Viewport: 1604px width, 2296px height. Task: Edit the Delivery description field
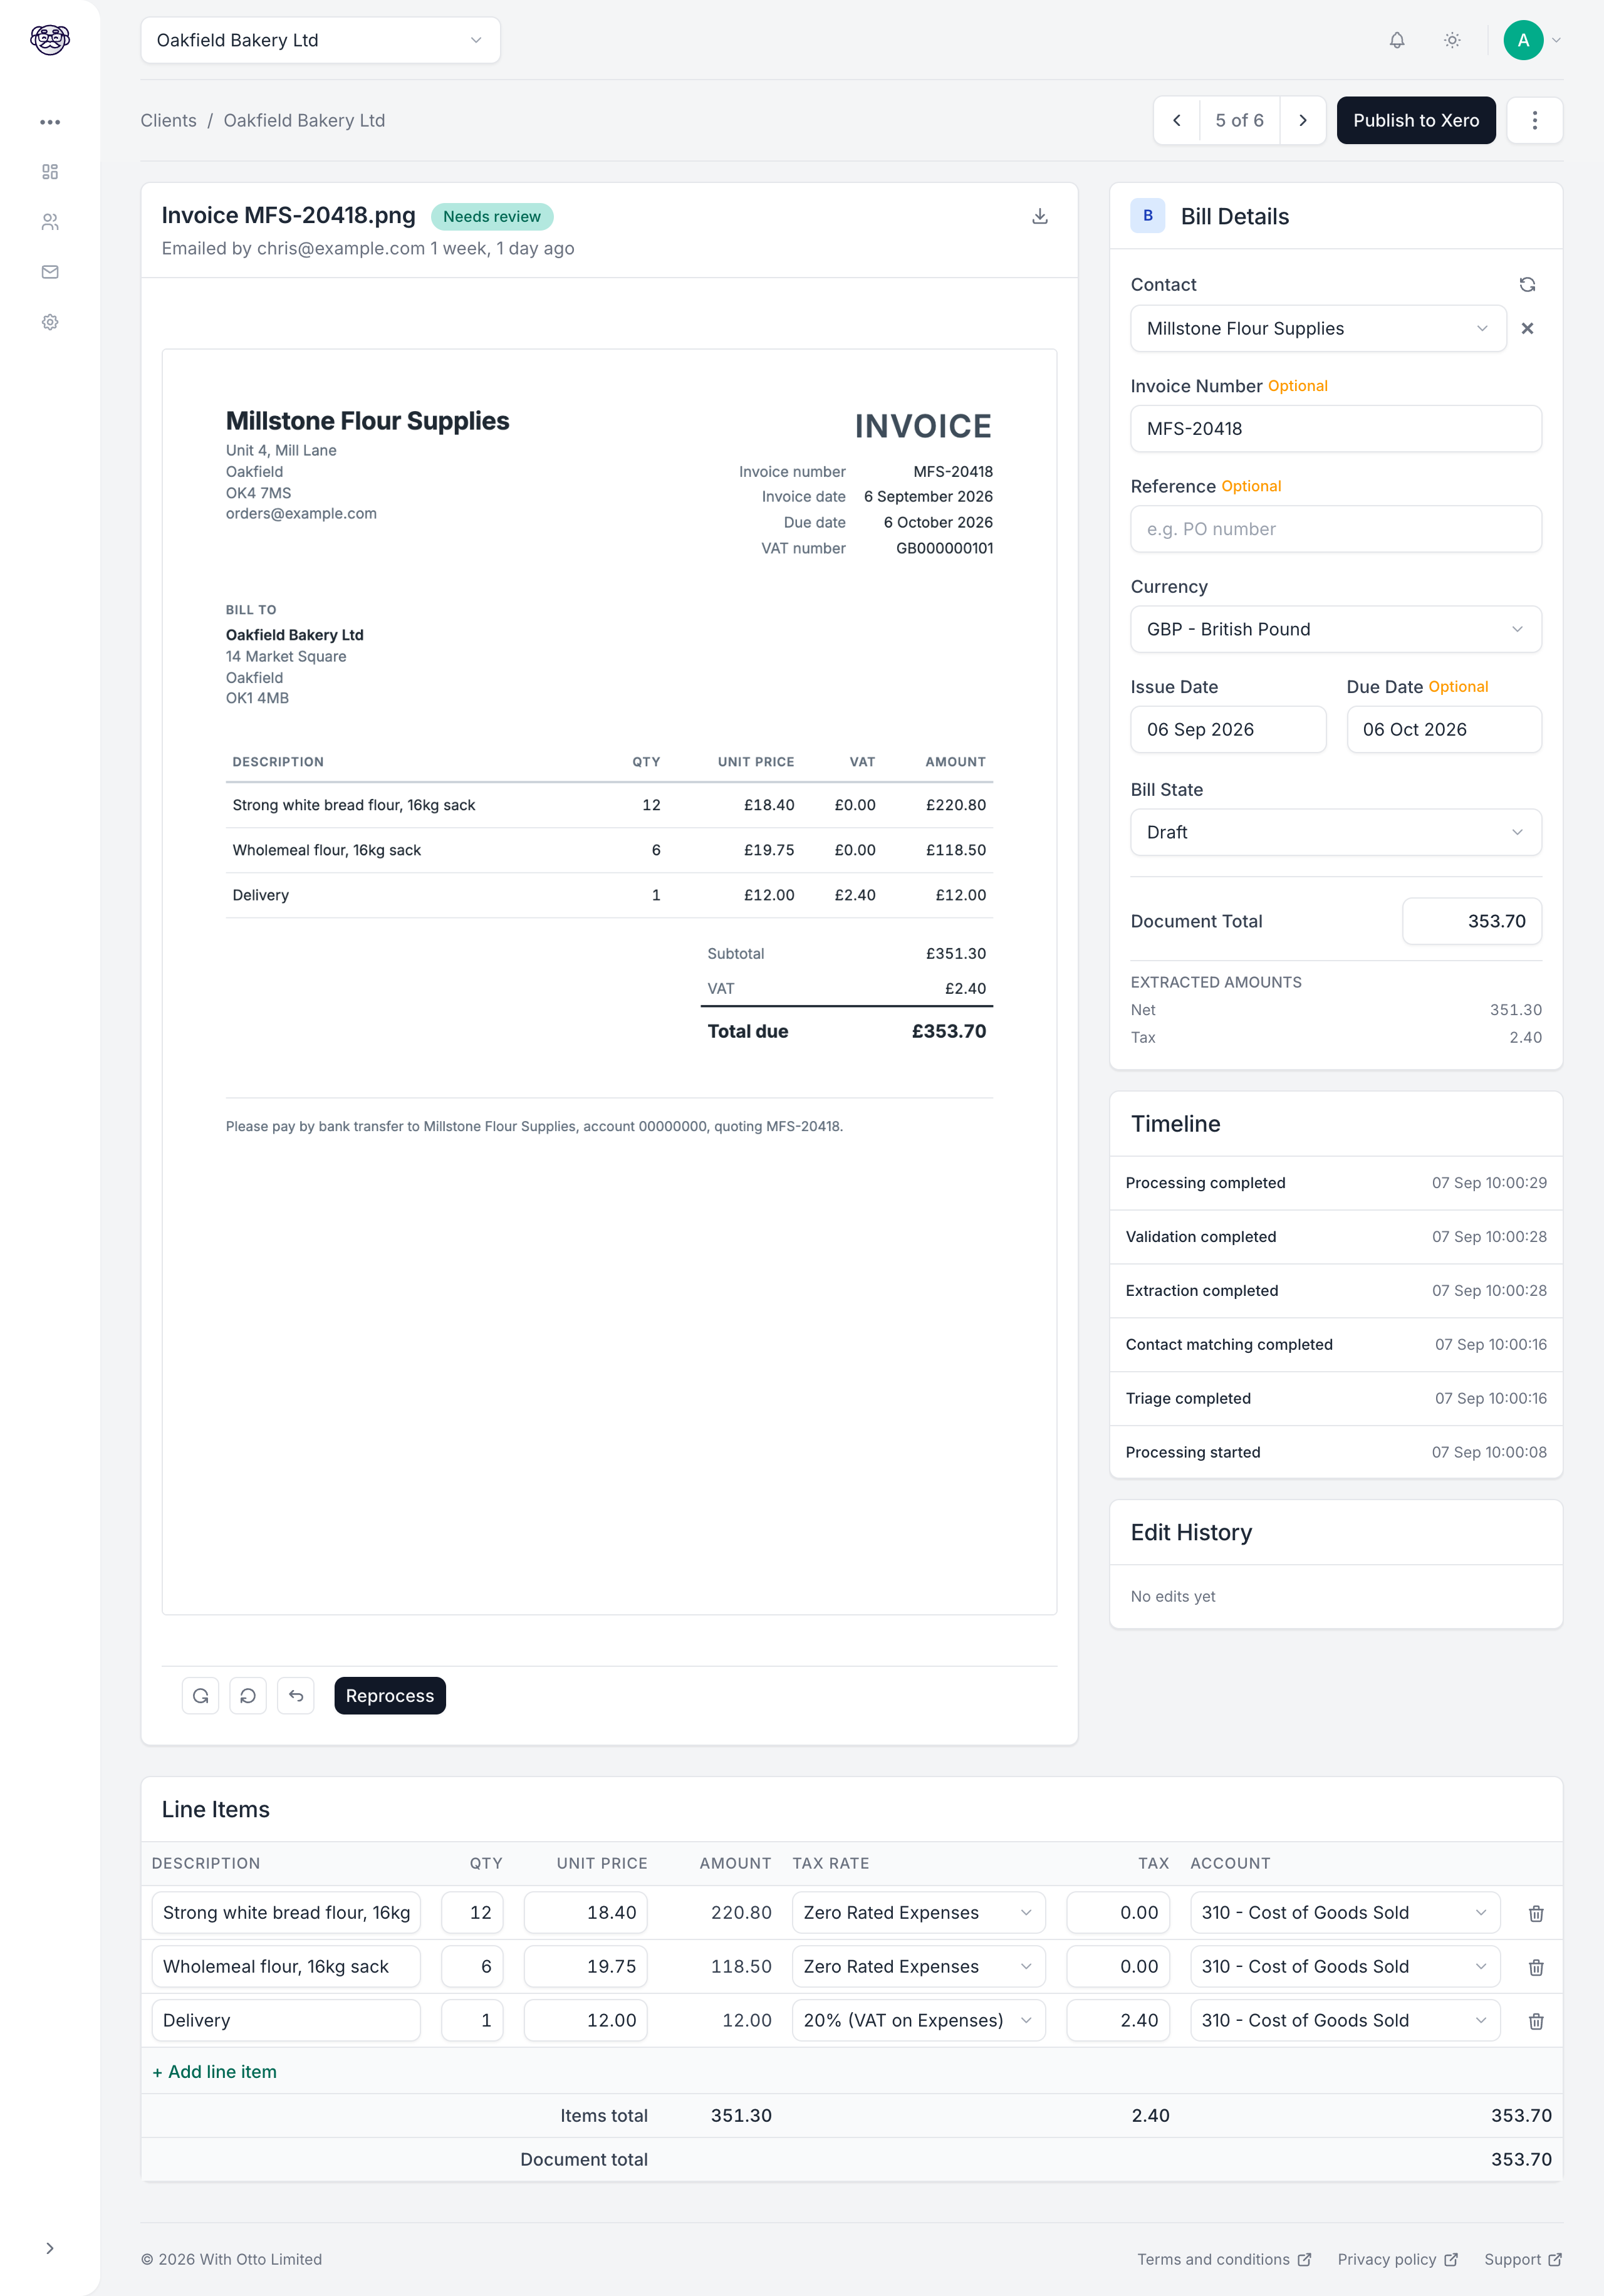tap(286, 2021)
